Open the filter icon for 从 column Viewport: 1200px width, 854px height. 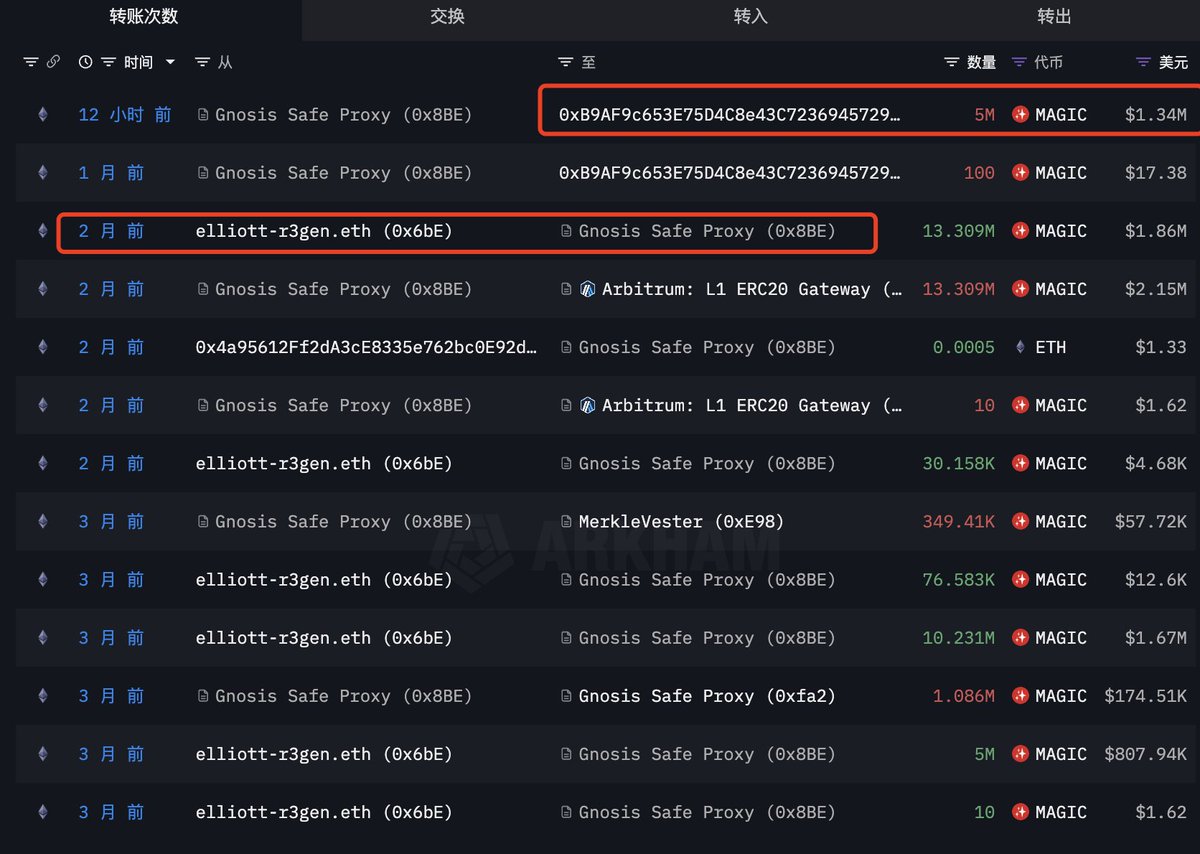point(203,62)
